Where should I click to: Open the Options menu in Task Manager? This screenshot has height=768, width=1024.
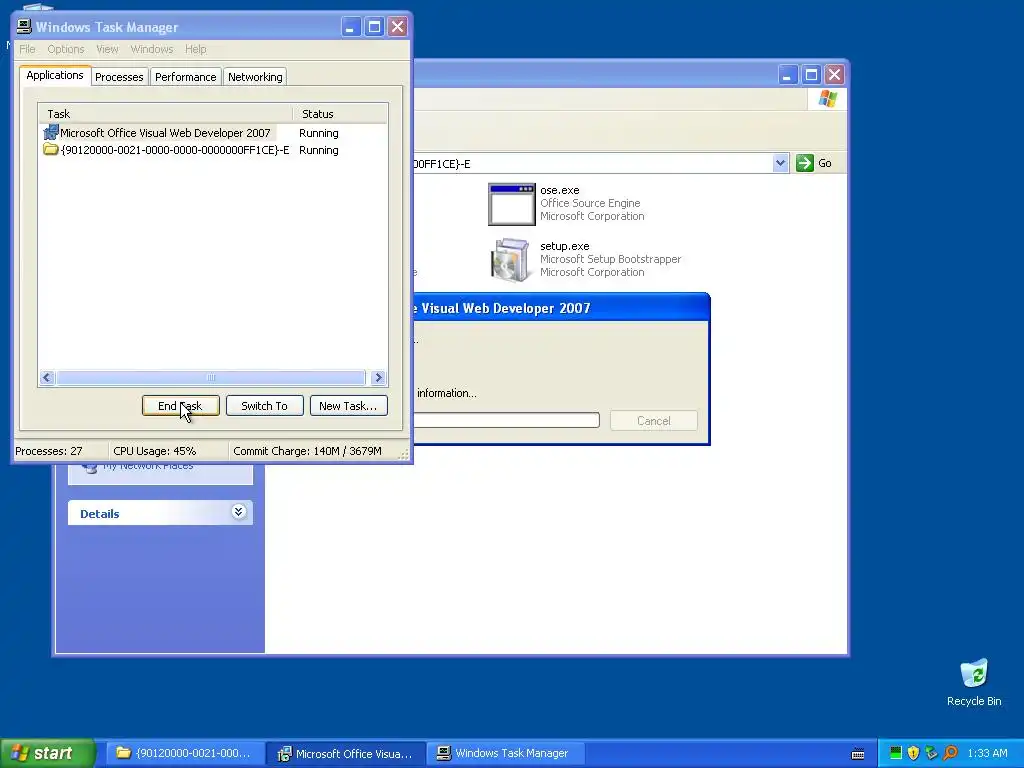(65, 49)
